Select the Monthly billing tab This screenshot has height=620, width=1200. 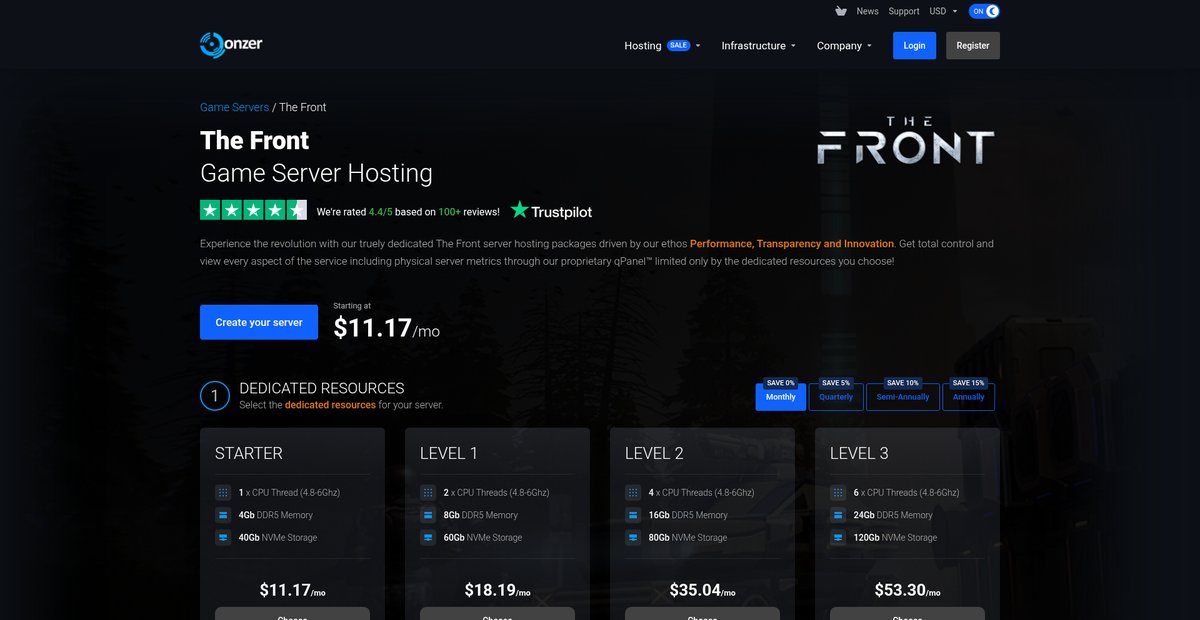pos(781,397)
